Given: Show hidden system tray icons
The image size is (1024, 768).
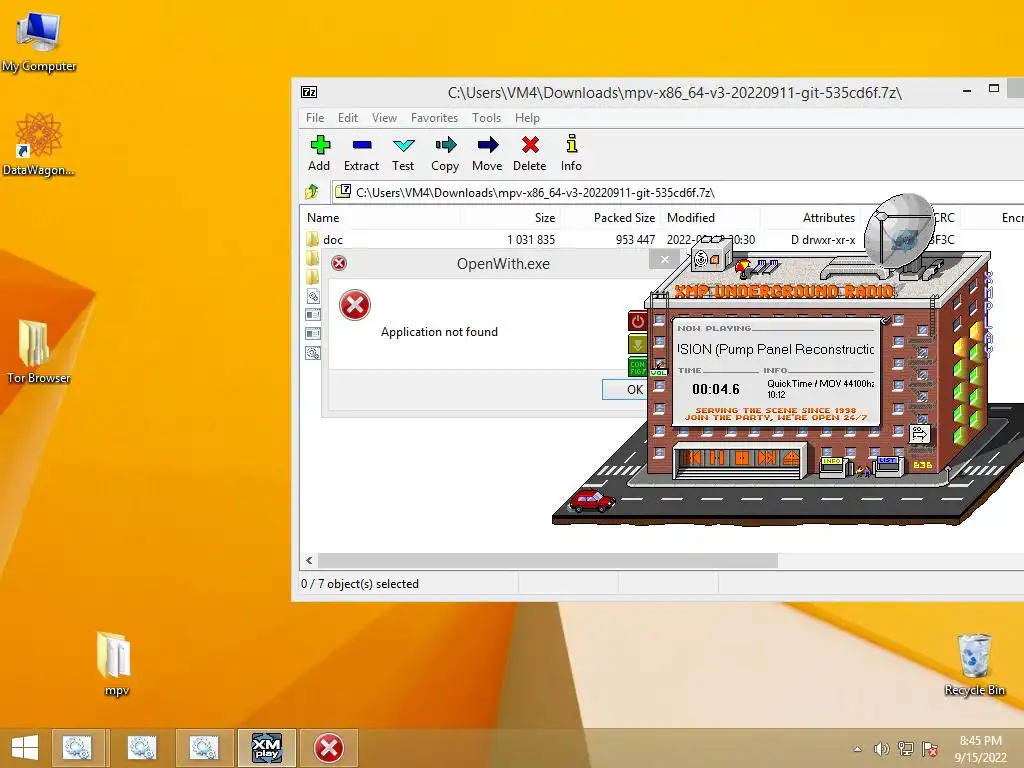Looking at the screenshot, I should 857,749.
